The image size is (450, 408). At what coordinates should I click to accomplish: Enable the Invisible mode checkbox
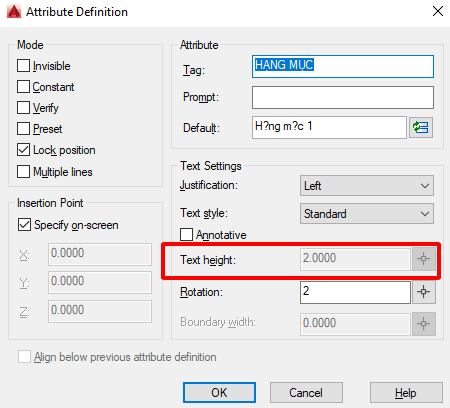click(x=23, y=66)
